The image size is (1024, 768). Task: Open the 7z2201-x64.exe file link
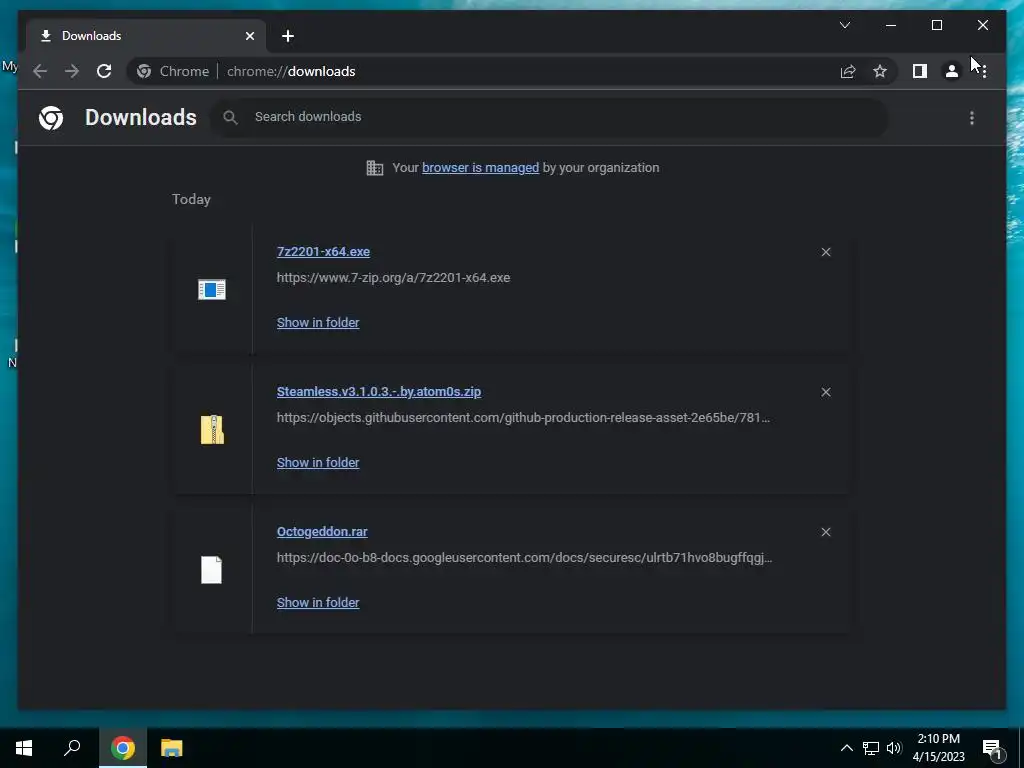(x=323, y=251)
